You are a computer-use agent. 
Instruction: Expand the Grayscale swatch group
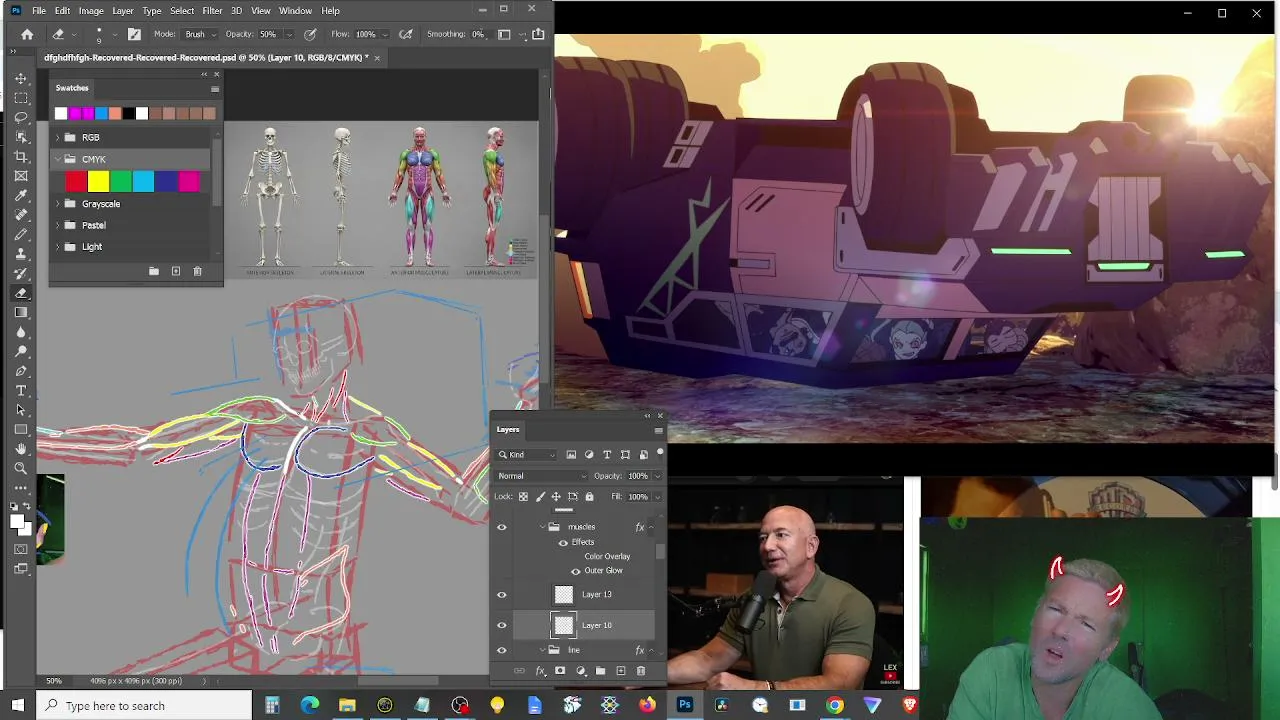pos(58,204)
